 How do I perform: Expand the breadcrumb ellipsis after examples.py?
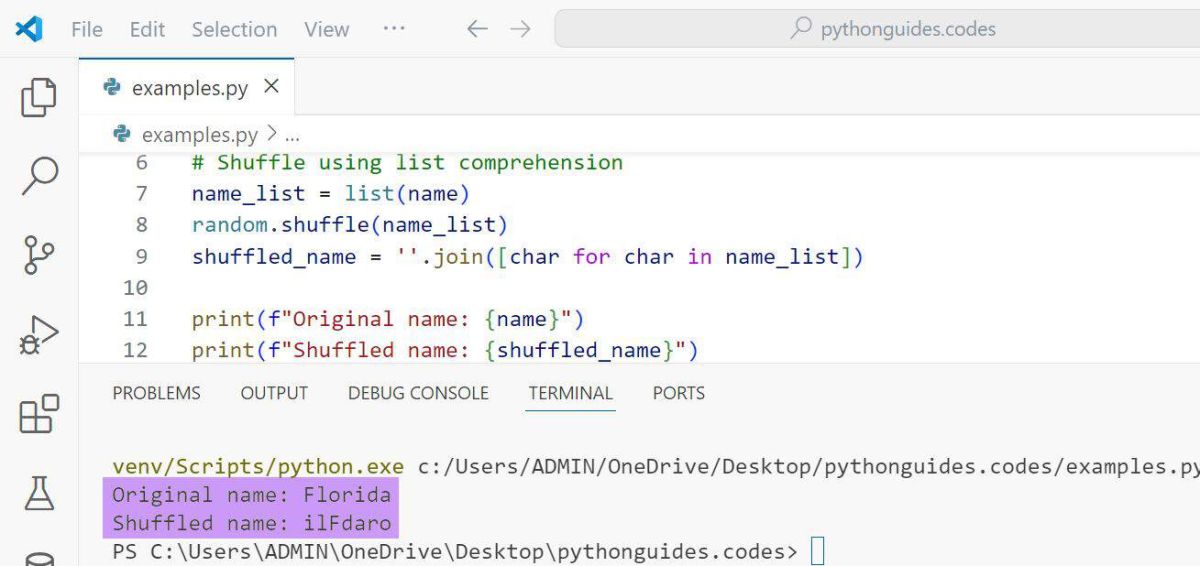point(292,135)
